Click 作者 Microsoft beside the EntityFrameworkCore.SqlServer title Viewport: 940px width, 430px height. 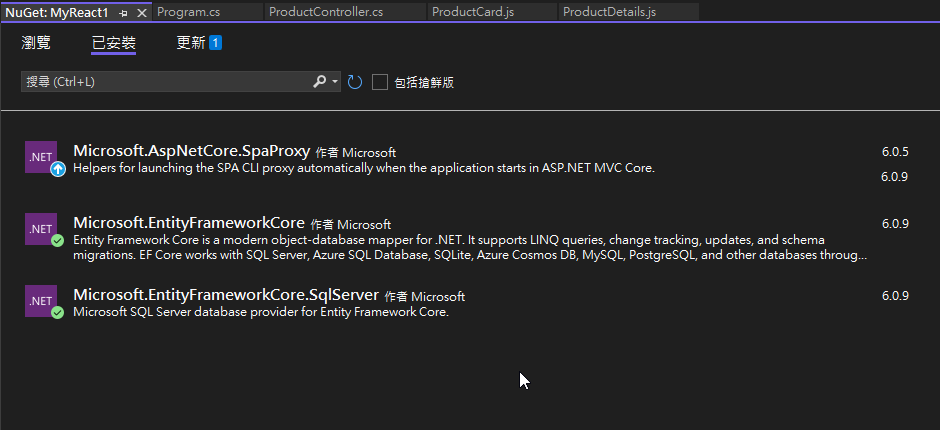click(424, 296)
